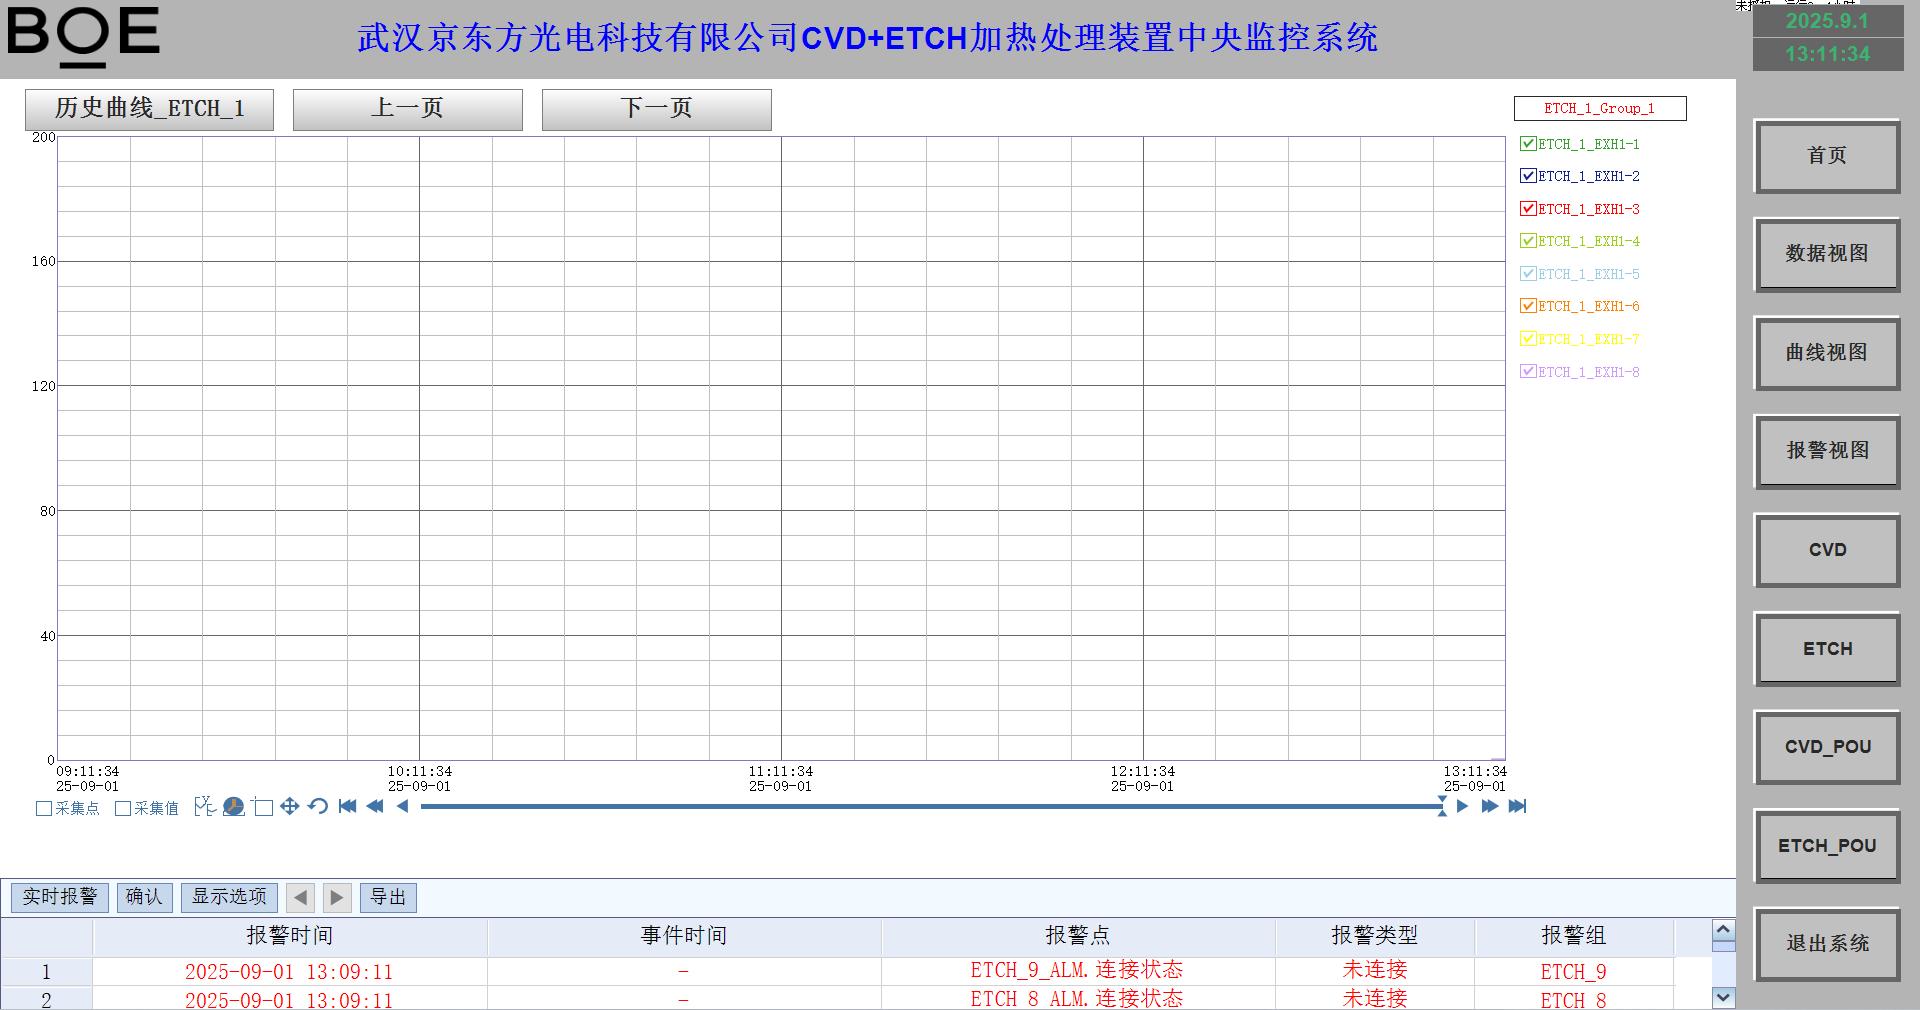Open the 曲线视图 page
The height and width of the screenshot is (1010, 1920).
pyautogui.click(x=1826, y=353)
